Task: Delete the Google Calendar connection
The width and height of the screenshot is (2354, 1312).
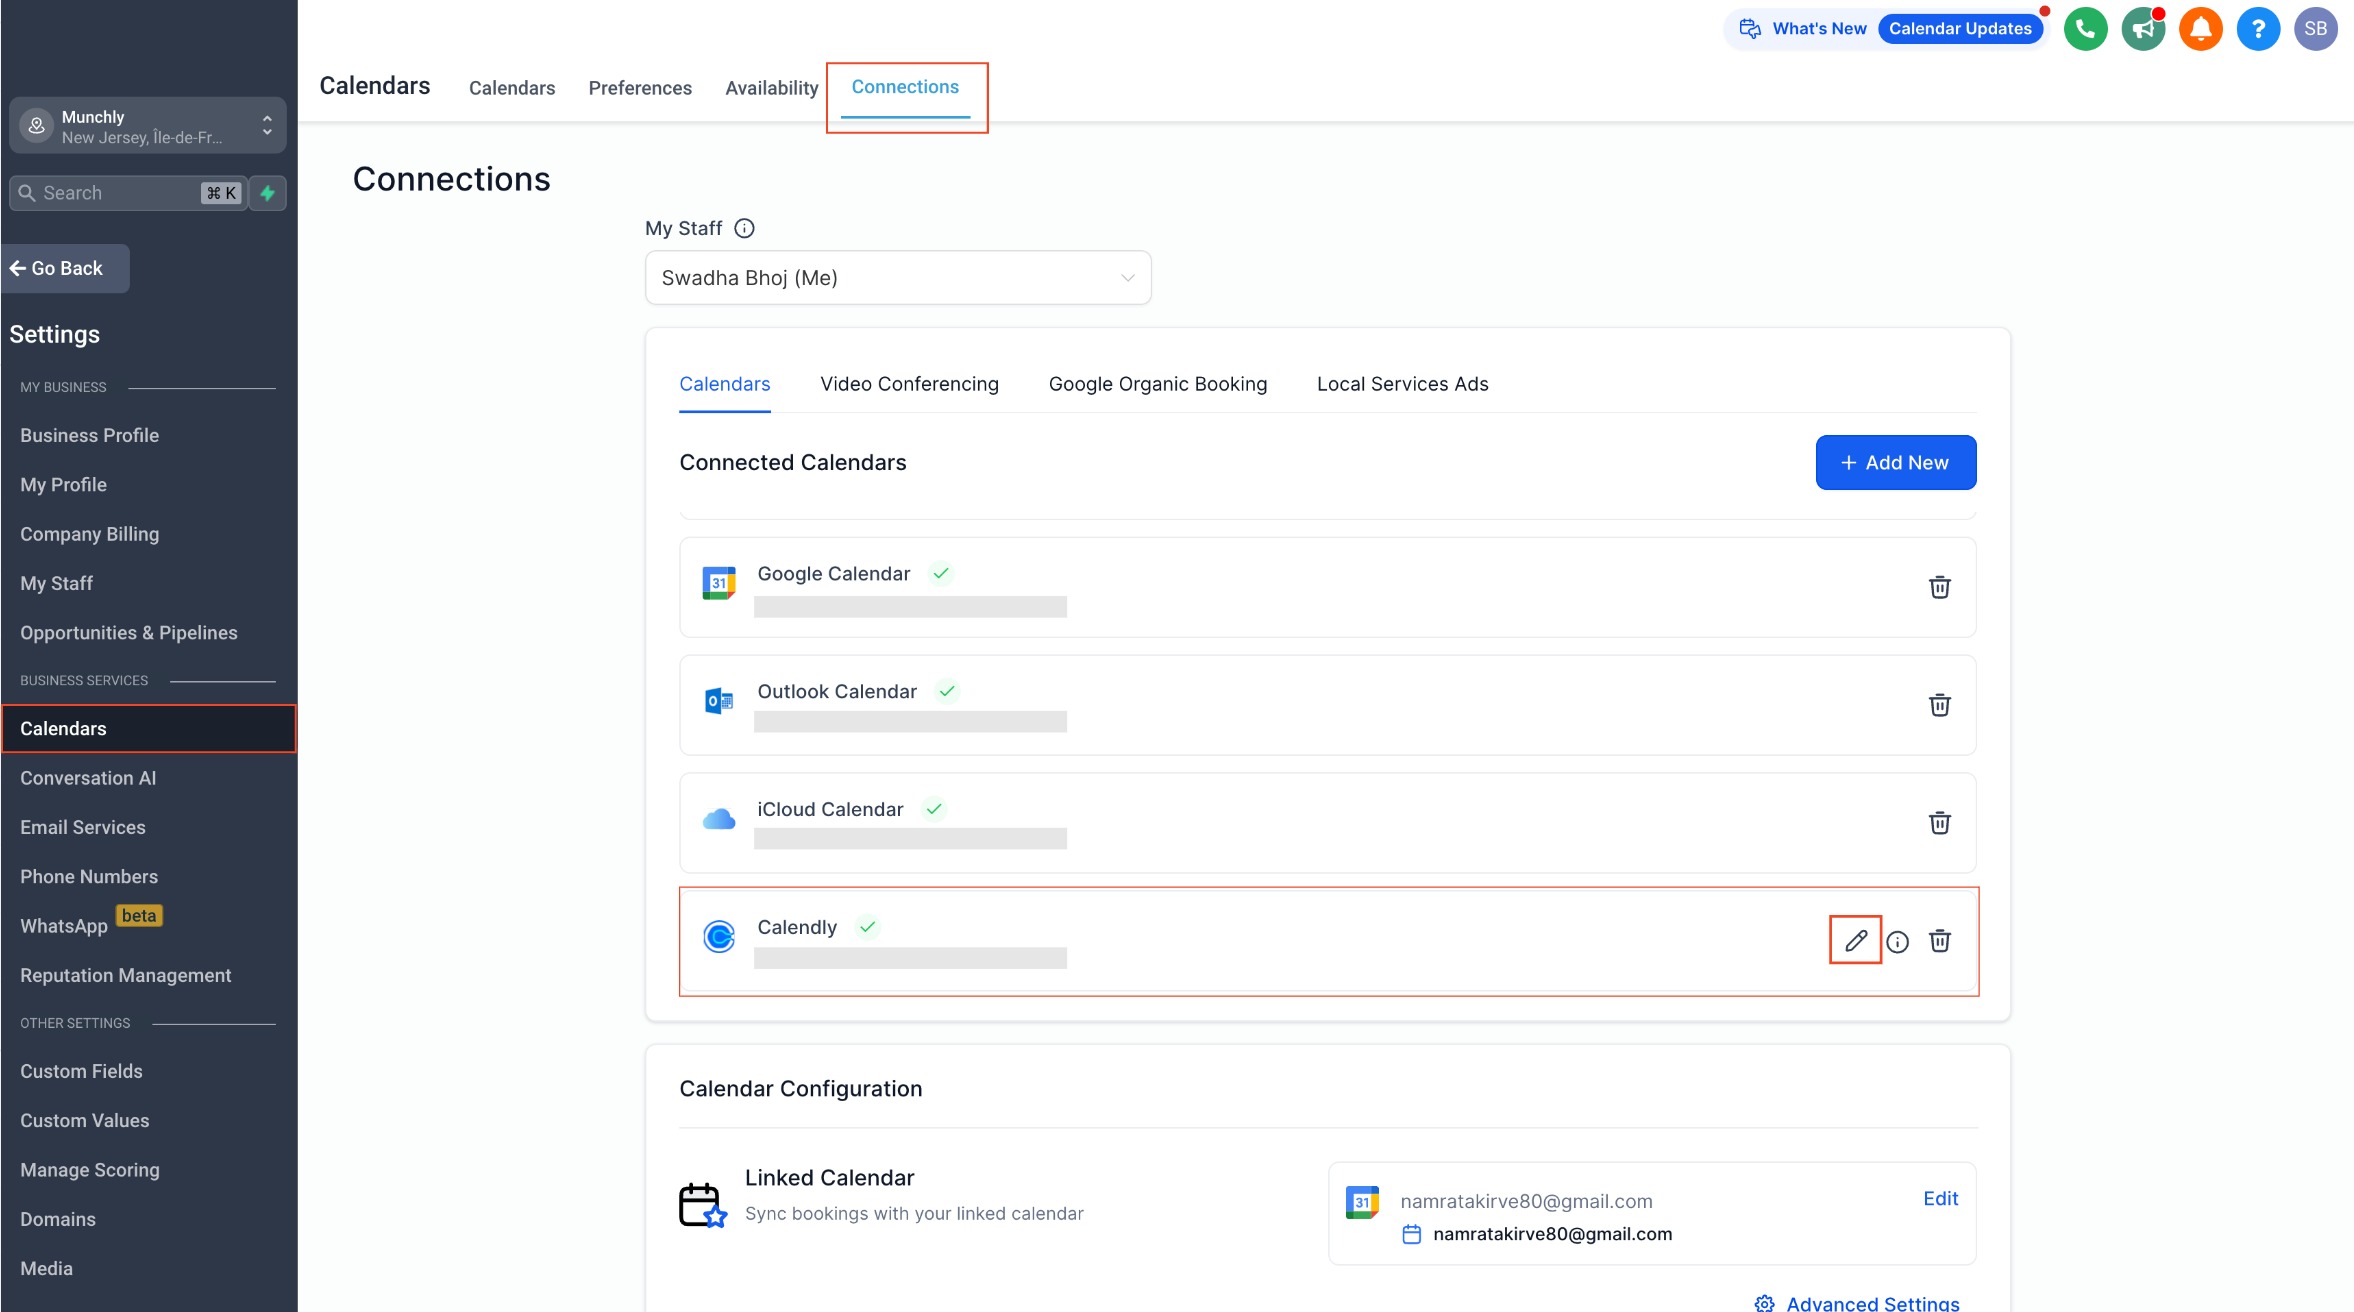Action: [x=1939, y=587]
